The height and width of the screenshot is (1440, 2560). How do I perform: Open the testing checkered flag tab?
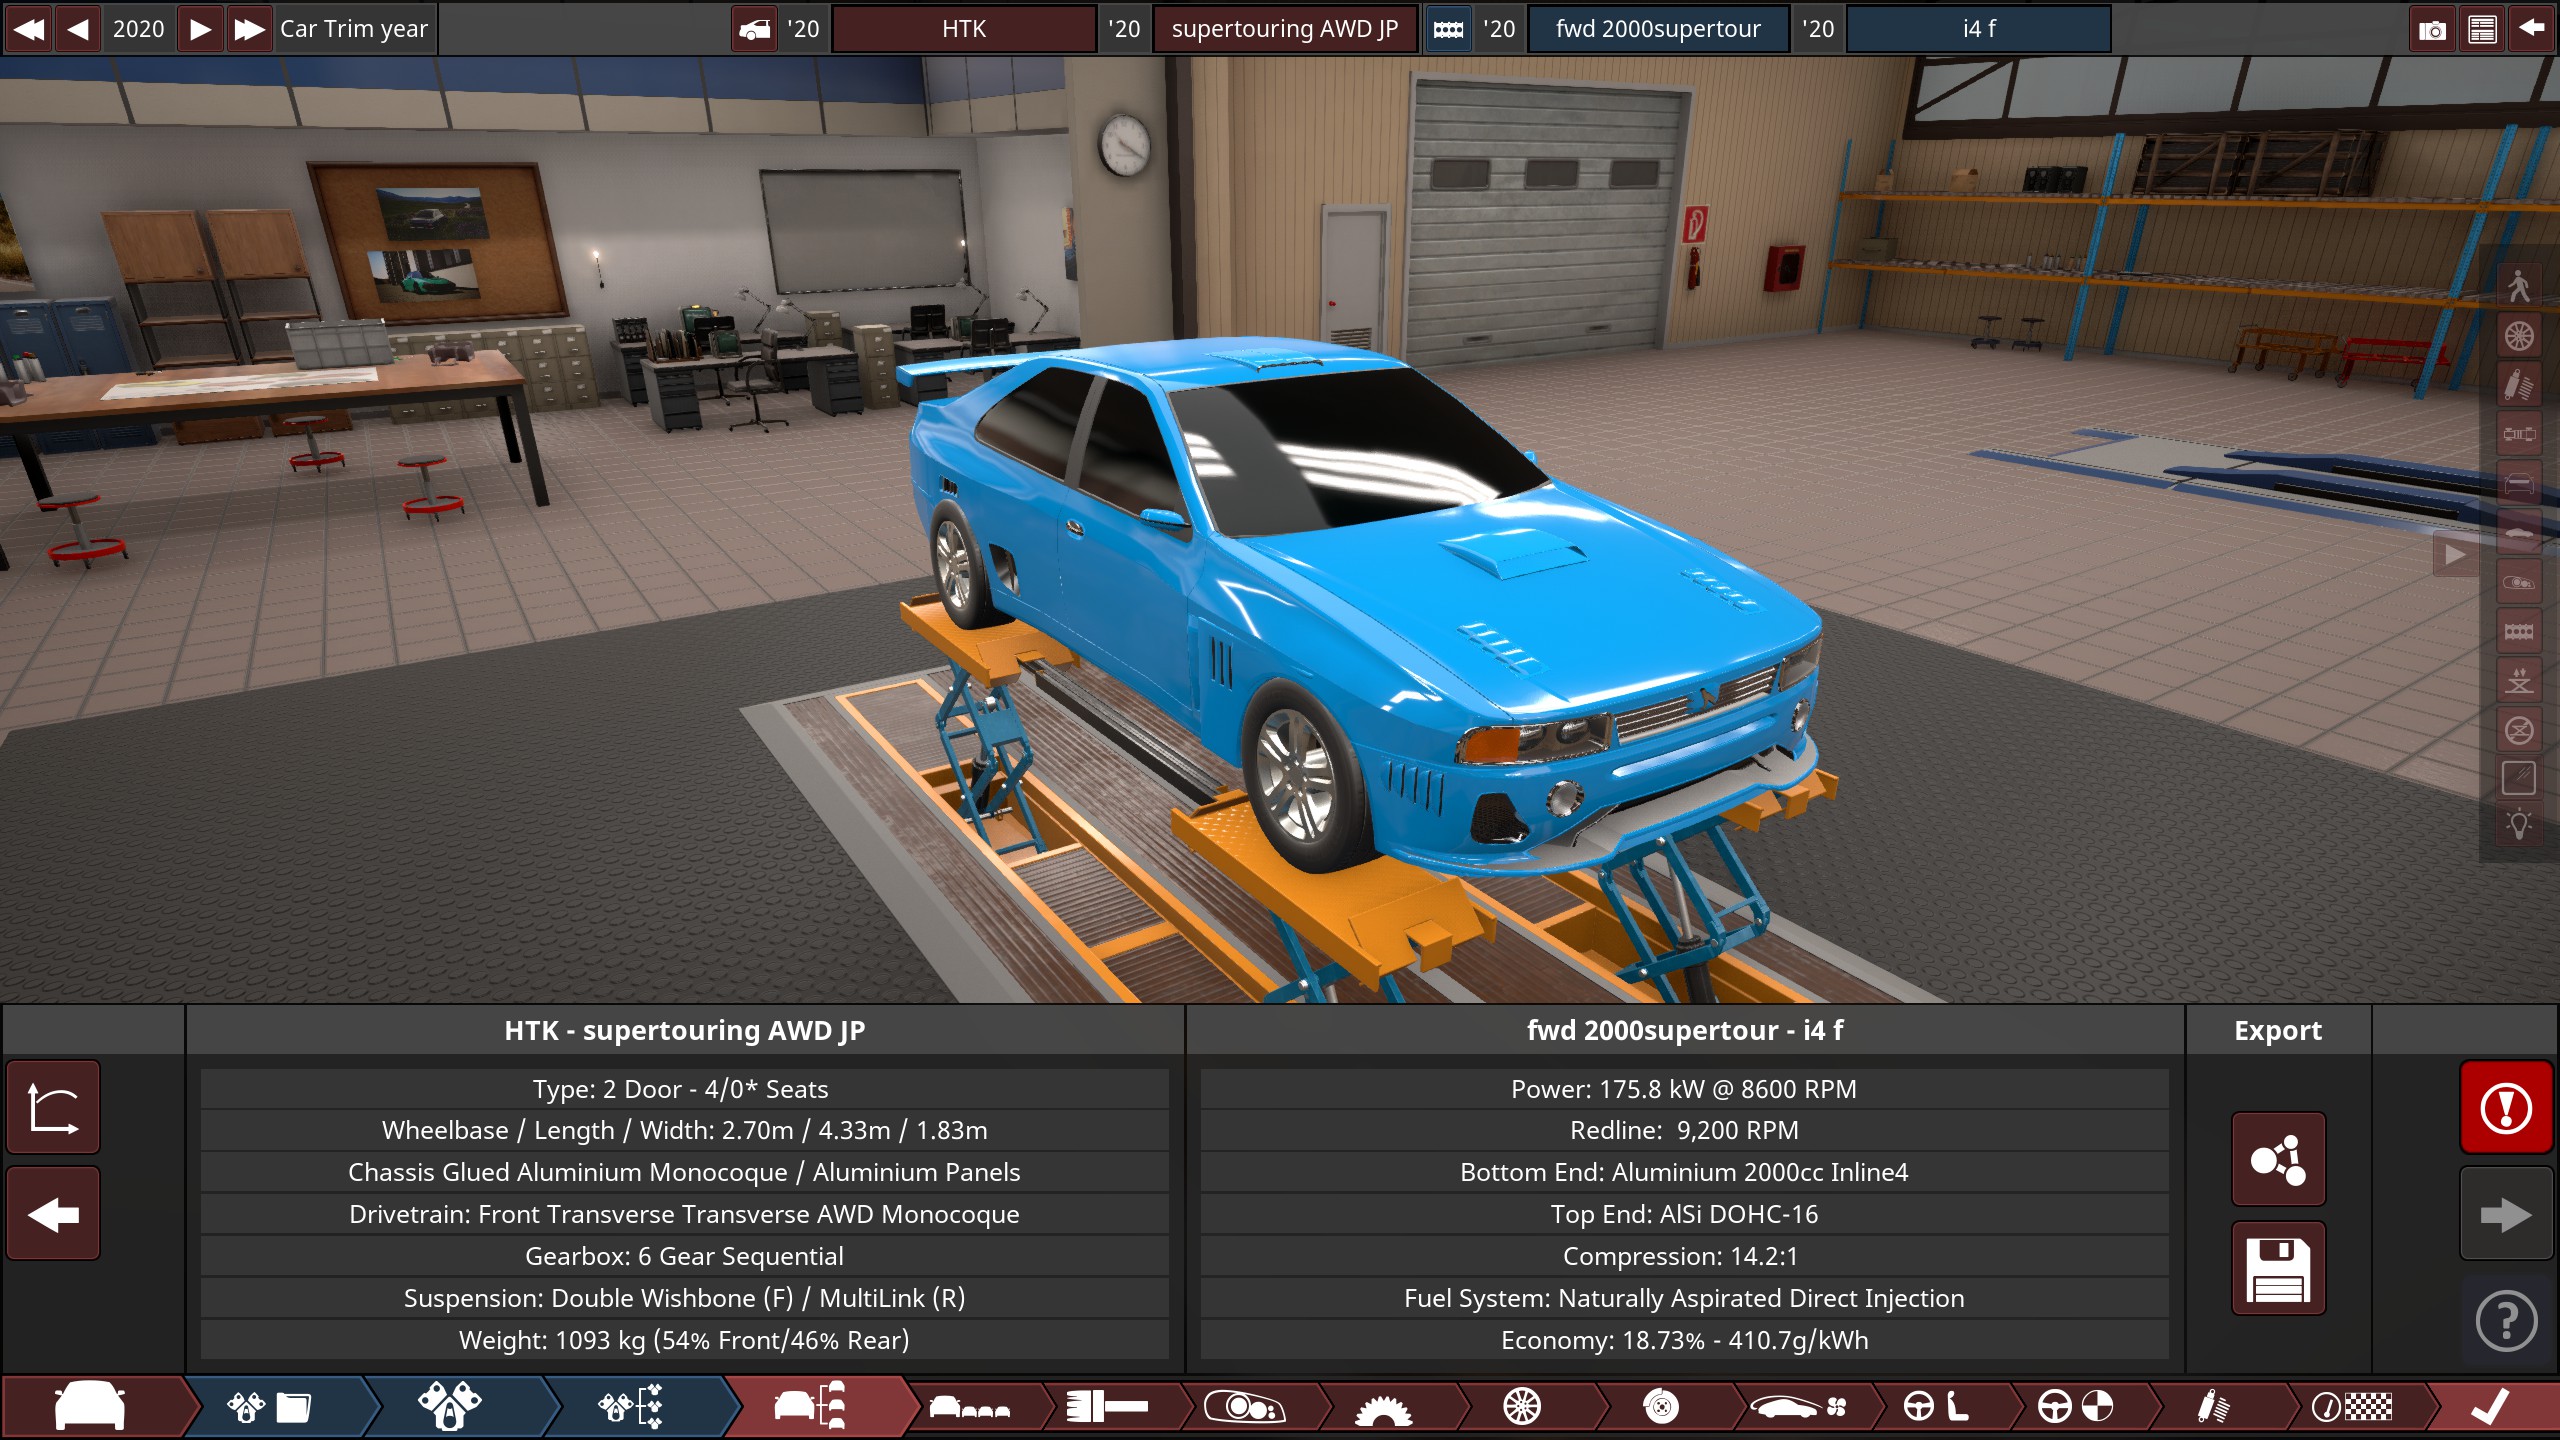[2351, 1407]
